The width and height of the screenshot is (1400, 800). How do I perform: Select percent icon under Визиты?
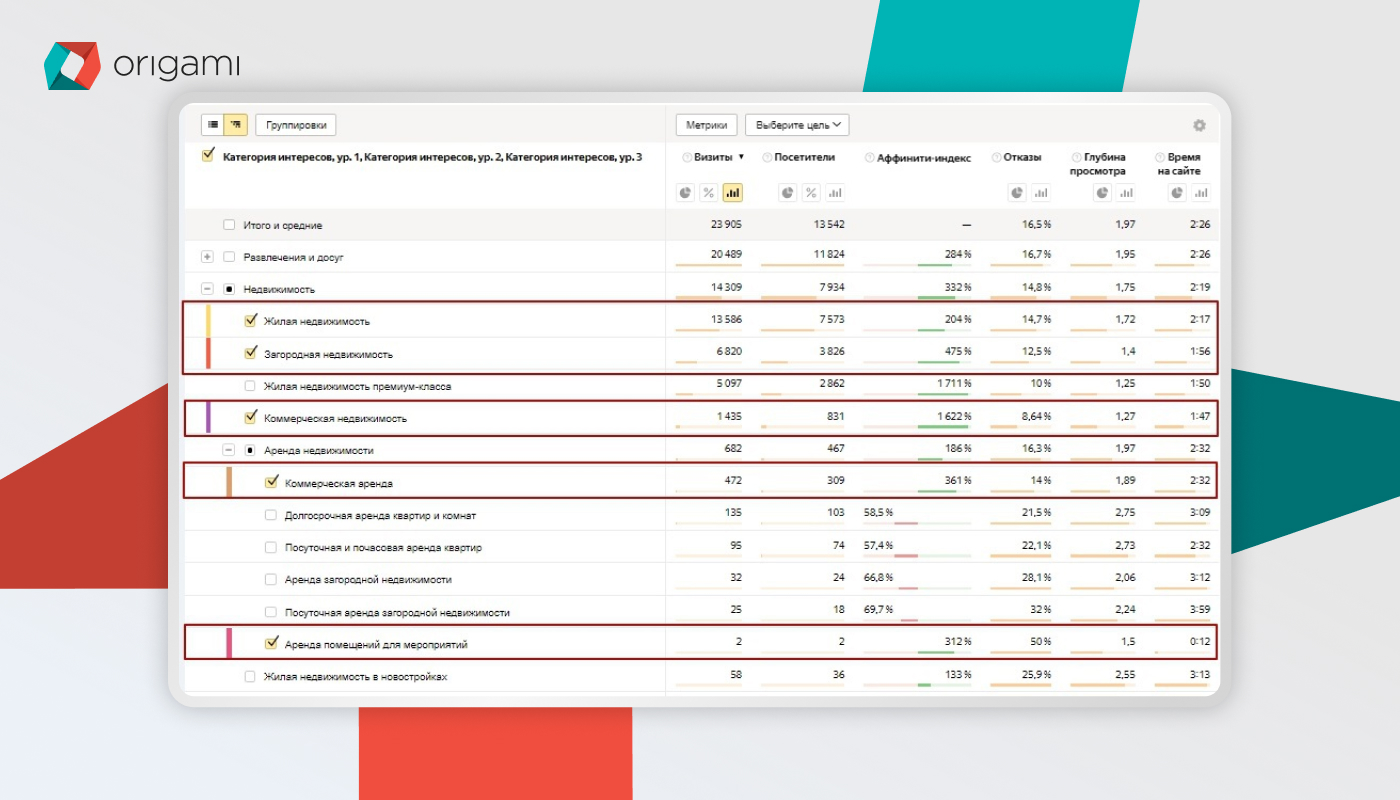point(709,192)
